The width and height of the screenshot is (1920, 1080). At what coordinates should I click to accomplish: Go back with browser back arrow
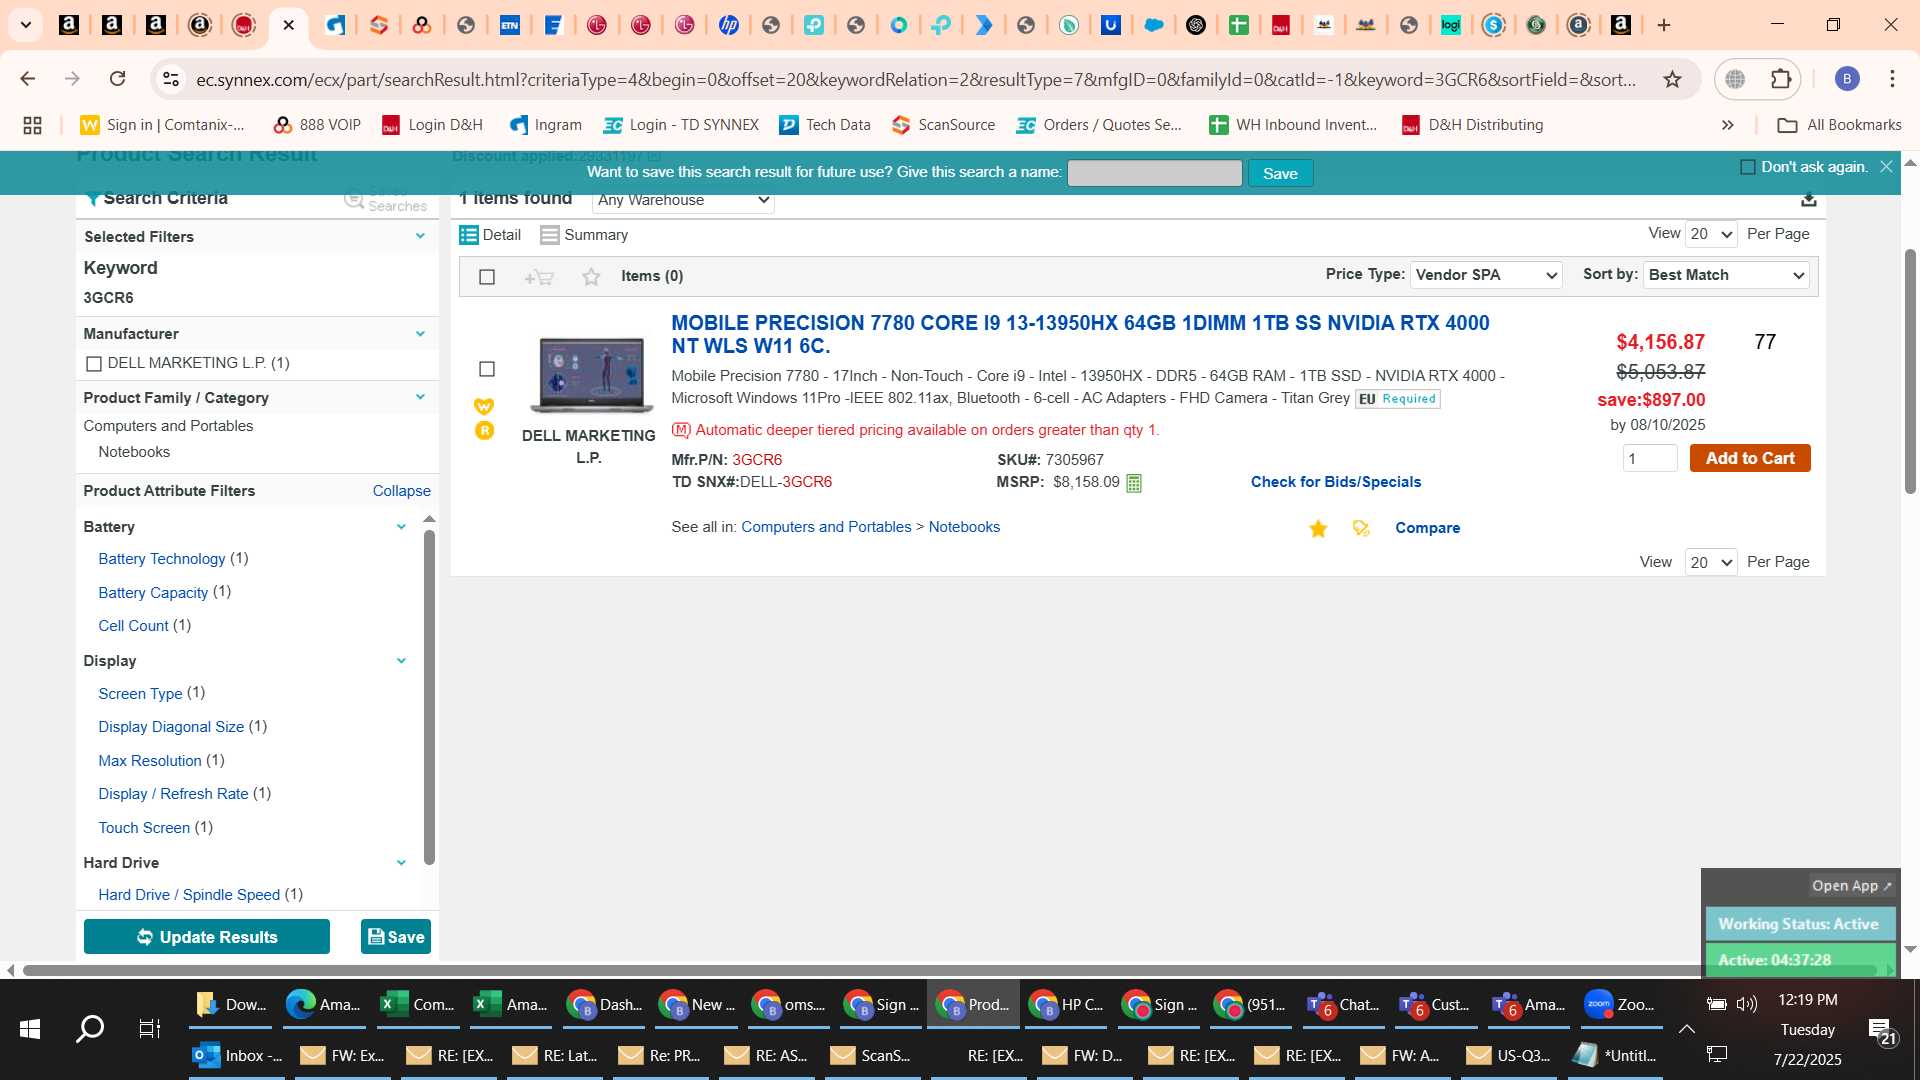[x=28, y=79]
